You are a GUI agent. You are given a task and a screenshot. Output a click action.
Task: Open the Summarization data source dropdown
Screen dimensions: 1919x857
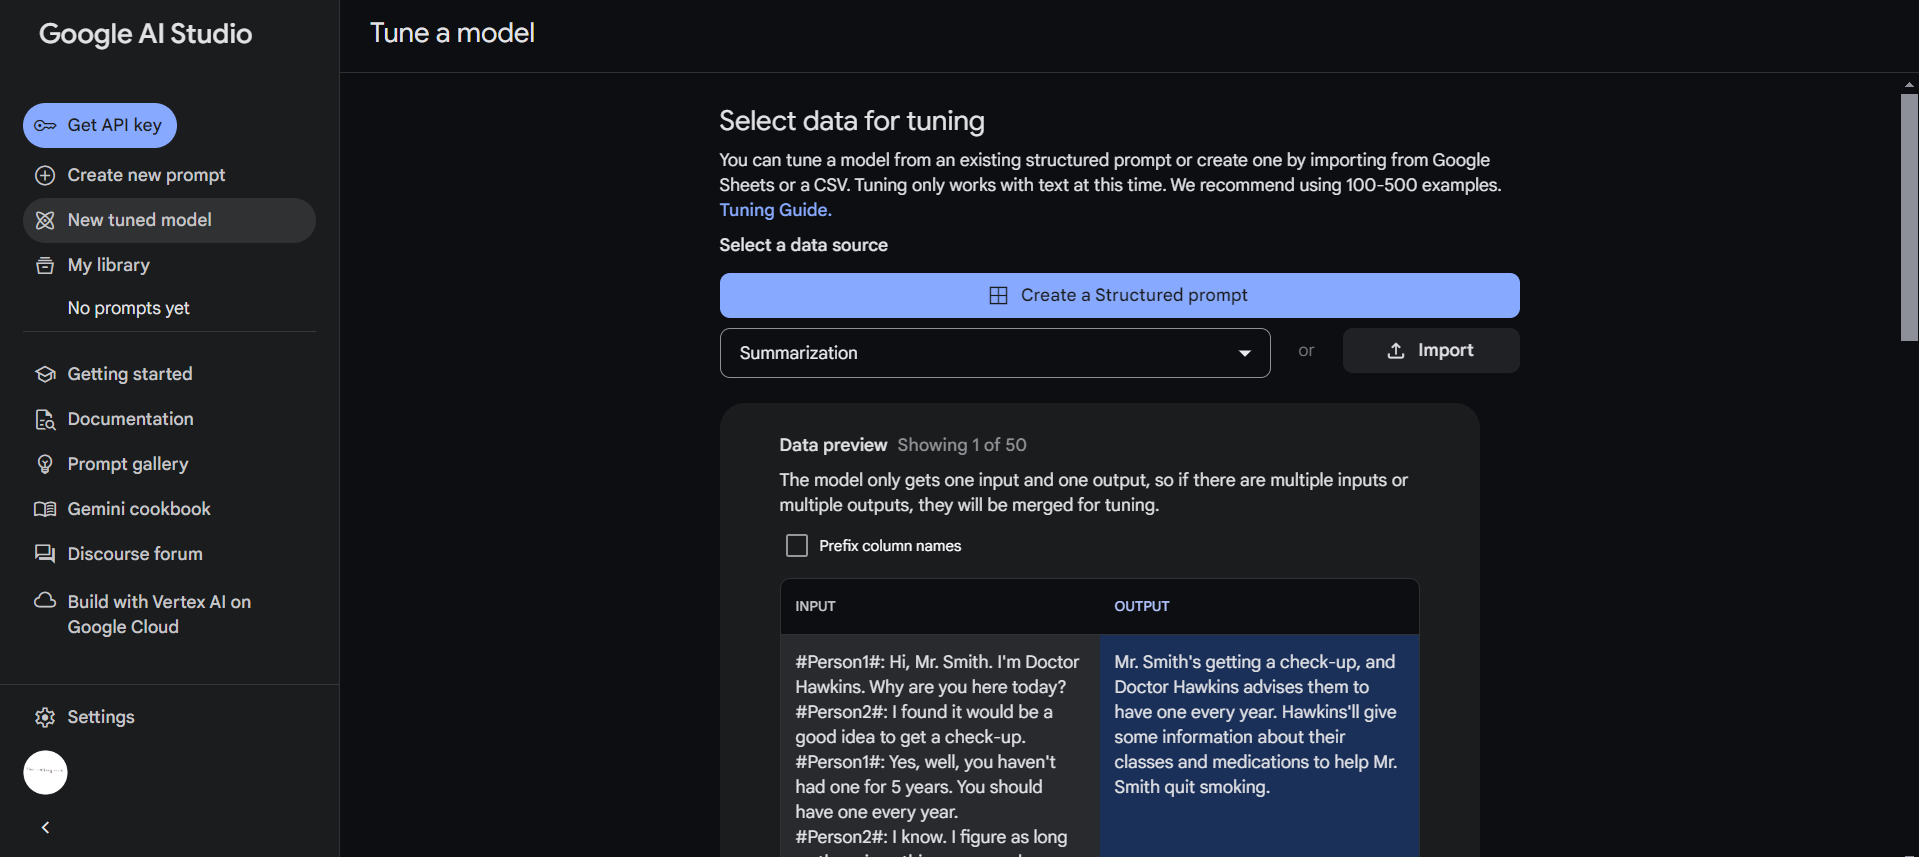click(x=995, y=353)
